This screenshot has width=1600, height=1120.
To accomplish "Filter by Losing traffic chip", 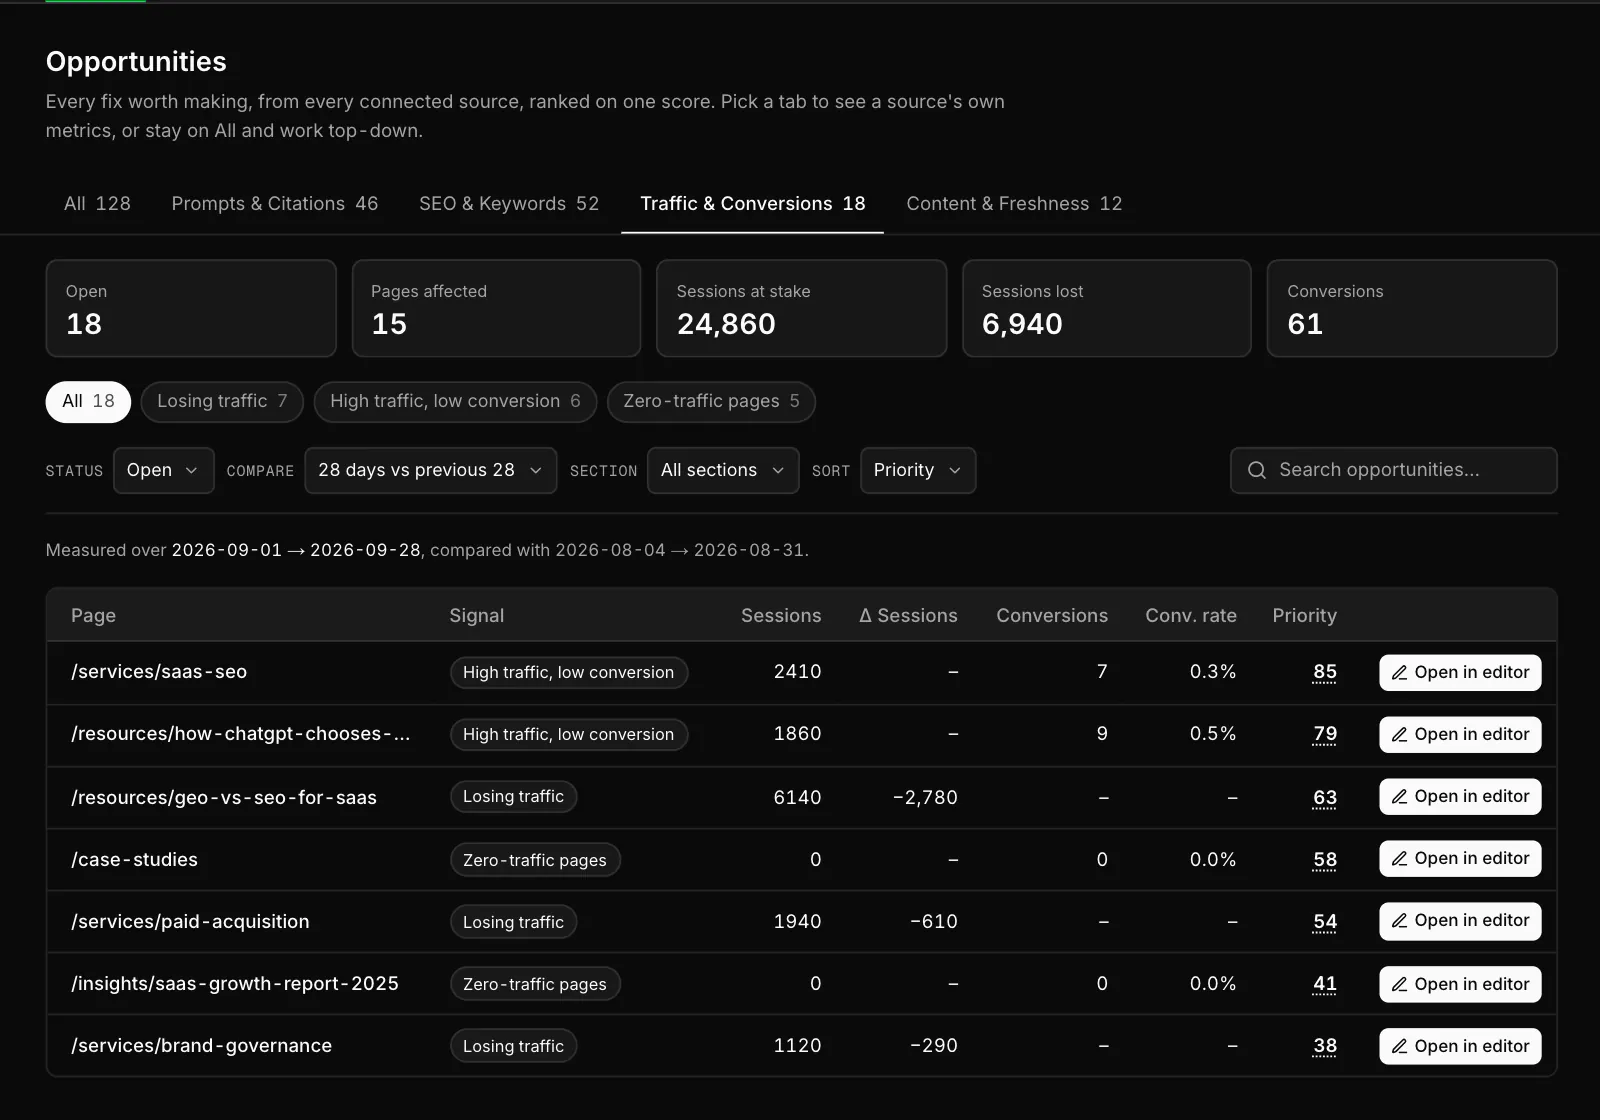I will pos(222,402).
